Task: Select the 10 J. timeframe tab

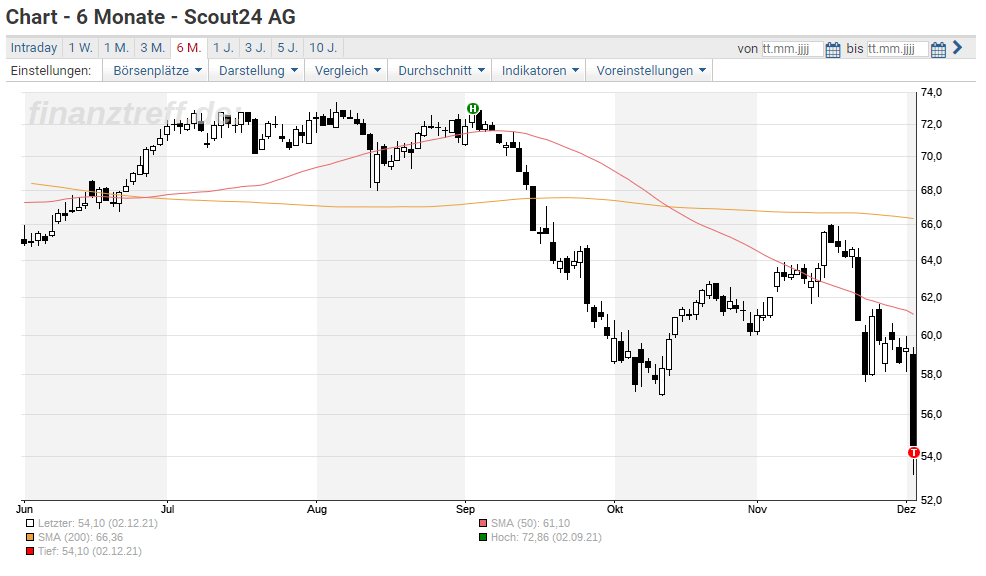Action: 323,48
